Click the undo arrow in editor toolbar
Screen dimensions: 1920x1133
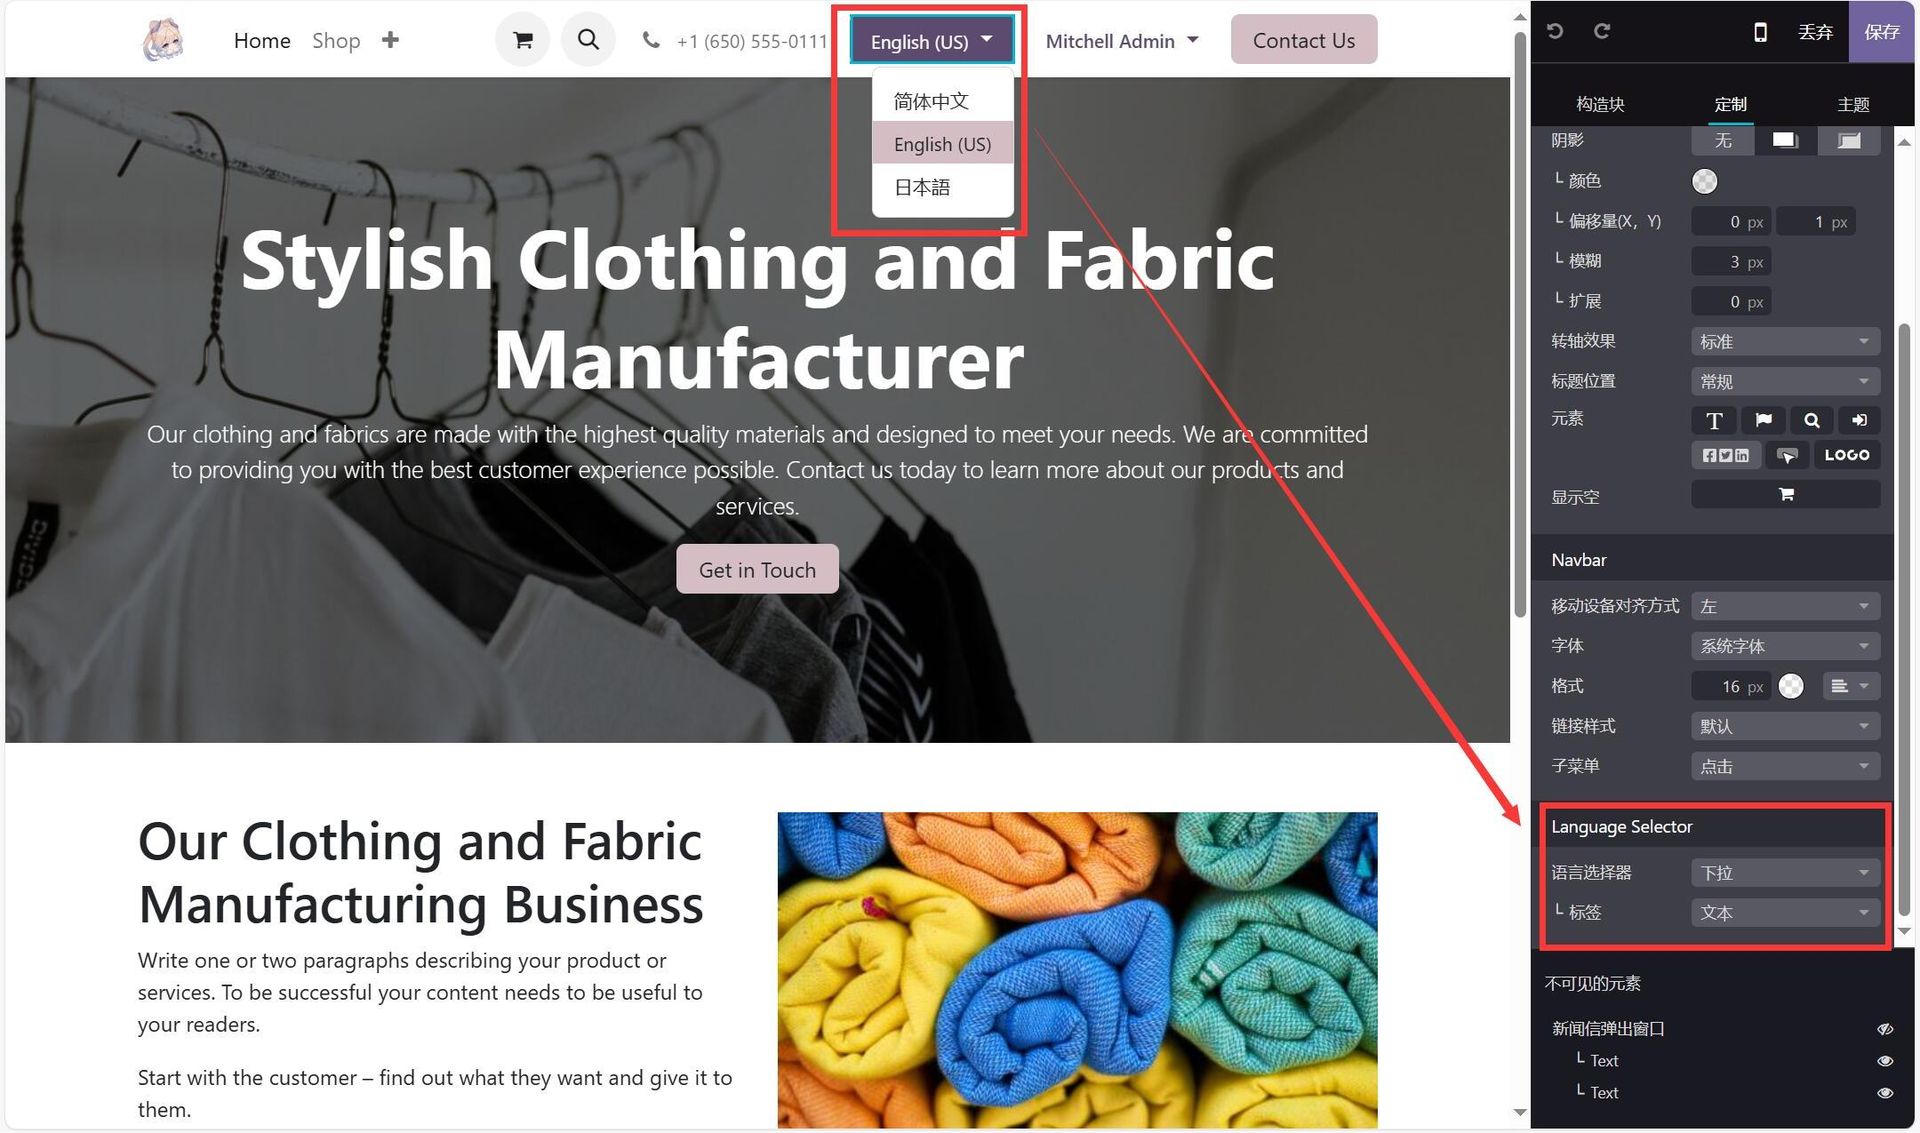[x=1555, y=31]
